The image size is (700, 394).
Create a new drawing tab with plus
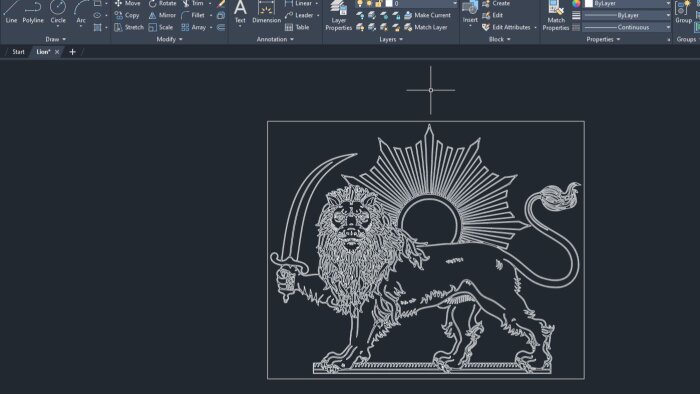pyautogui.click(x=72, y=52)
